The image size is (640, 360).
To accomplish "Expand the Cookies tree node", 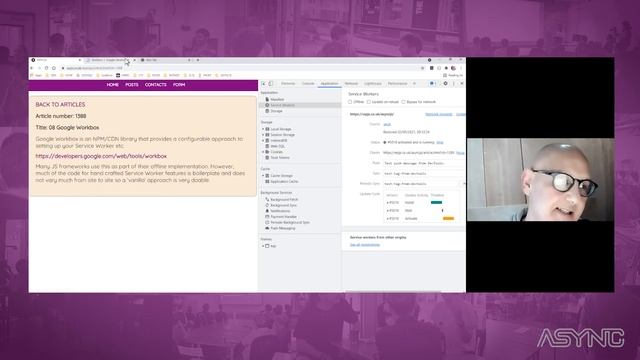I will (x=263, y=152).
